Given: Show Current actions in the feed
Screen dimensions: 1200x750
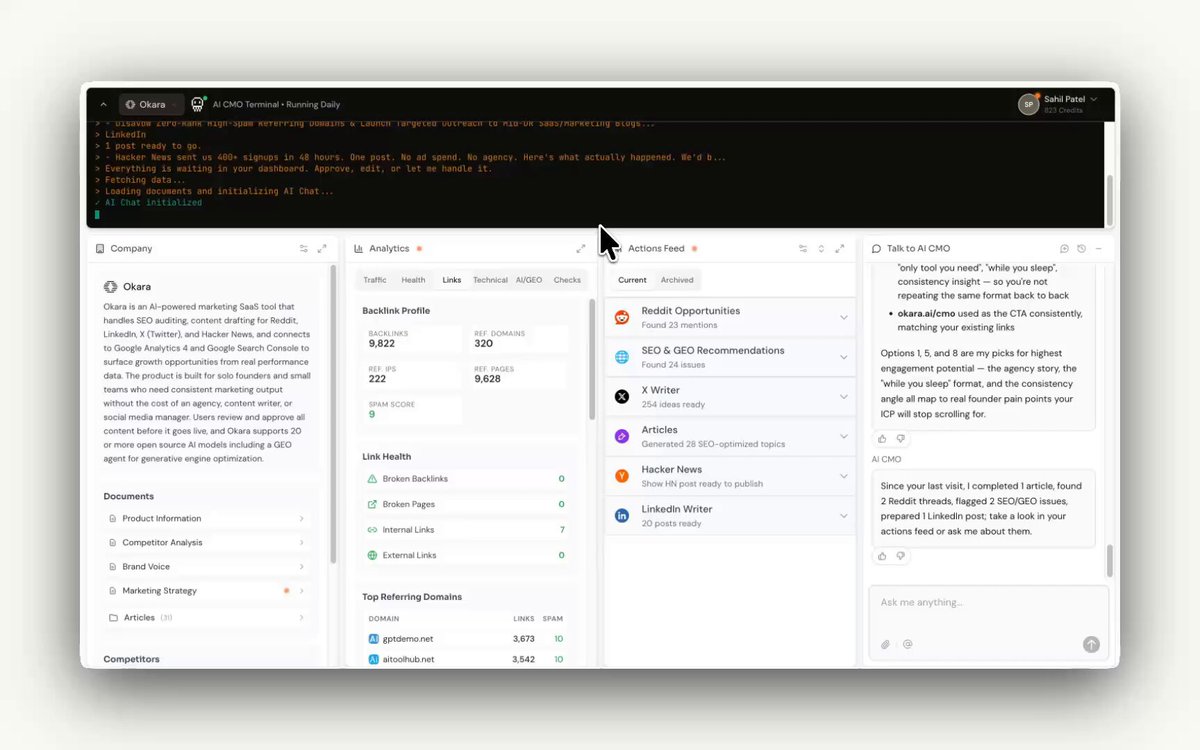Looking at the screenshot, I should pos(632,280).
